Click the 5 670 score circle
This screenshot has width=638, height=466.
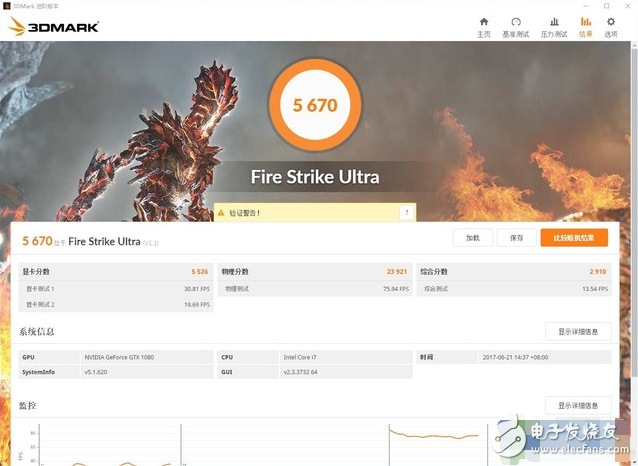click(314, 106)
